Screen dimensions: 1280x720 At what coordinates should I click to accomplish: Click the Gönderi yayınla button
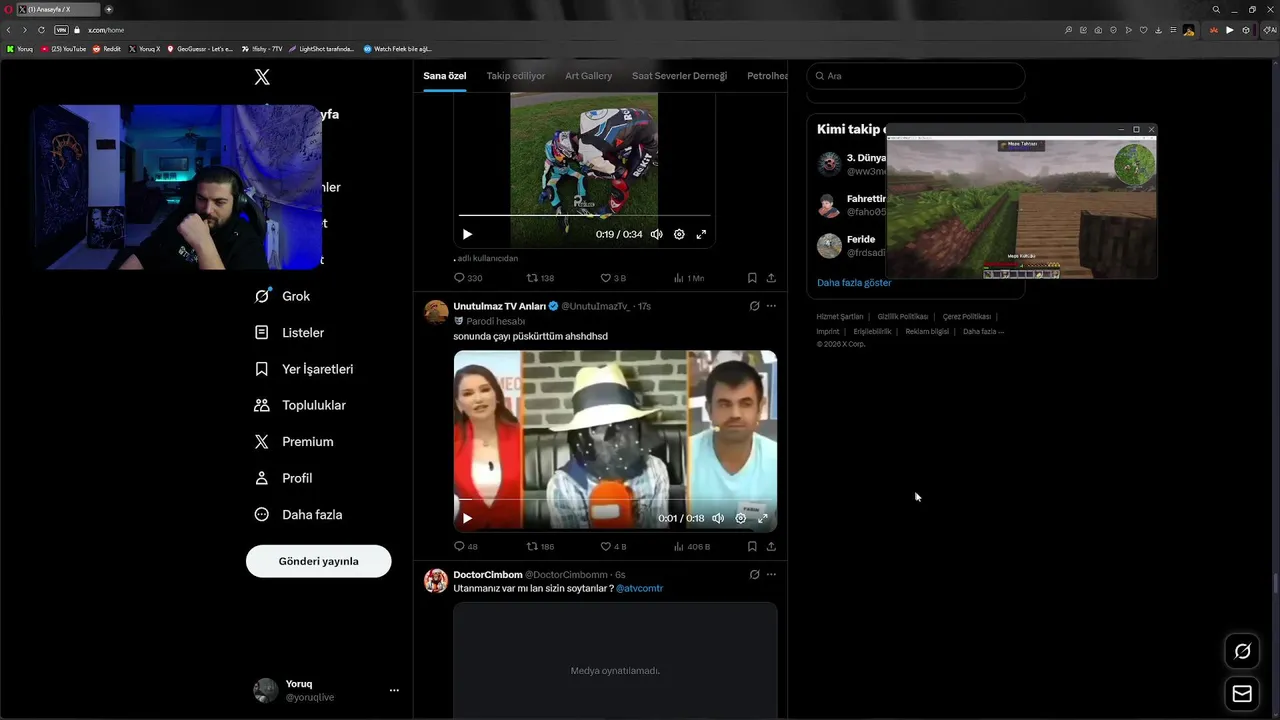[318, 561]
